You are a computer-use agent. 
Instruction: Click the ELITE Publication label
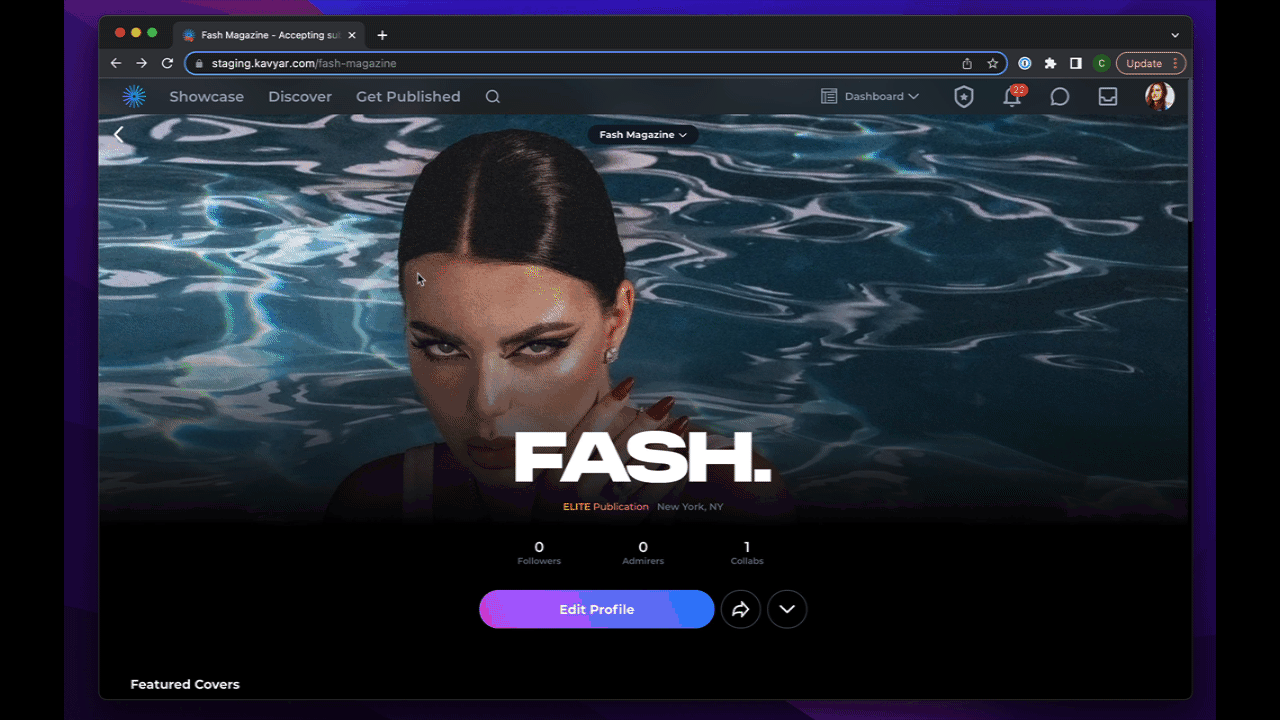tap(606, 507)
